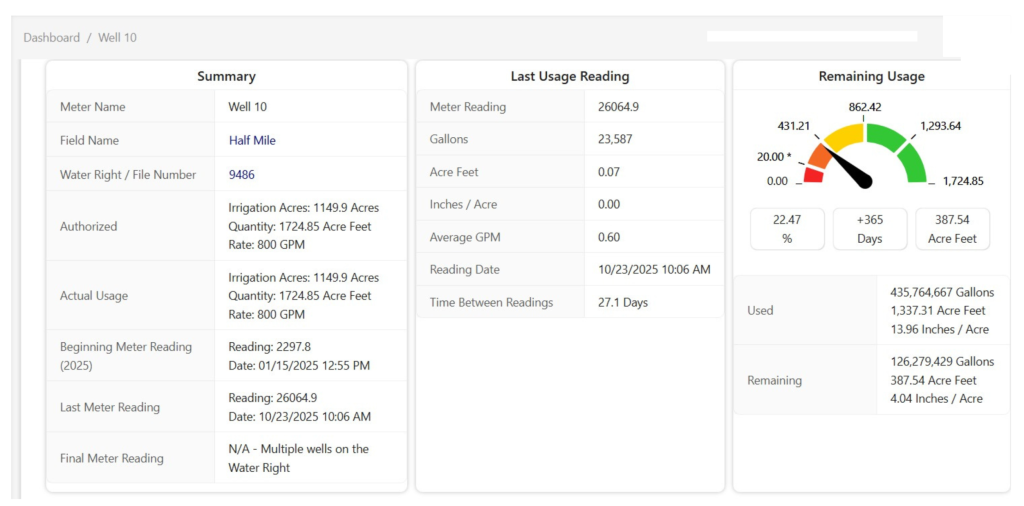Viewport: 1024px width, 506px height.
Task: Open water right number 9486 link
Action: 242,175
